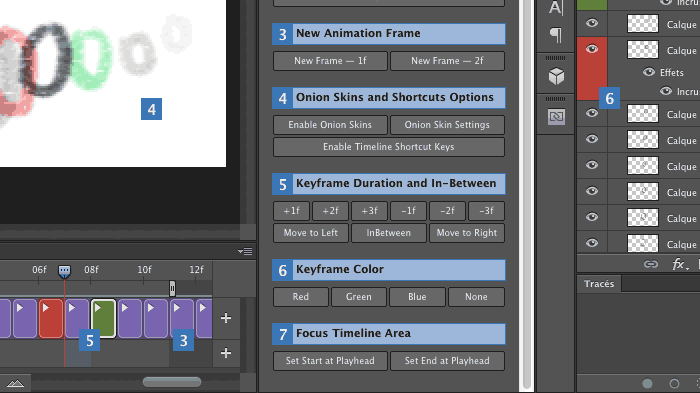The image size is (700, 393).
Task: Click New Frame — 1f button
Action: 330,61
